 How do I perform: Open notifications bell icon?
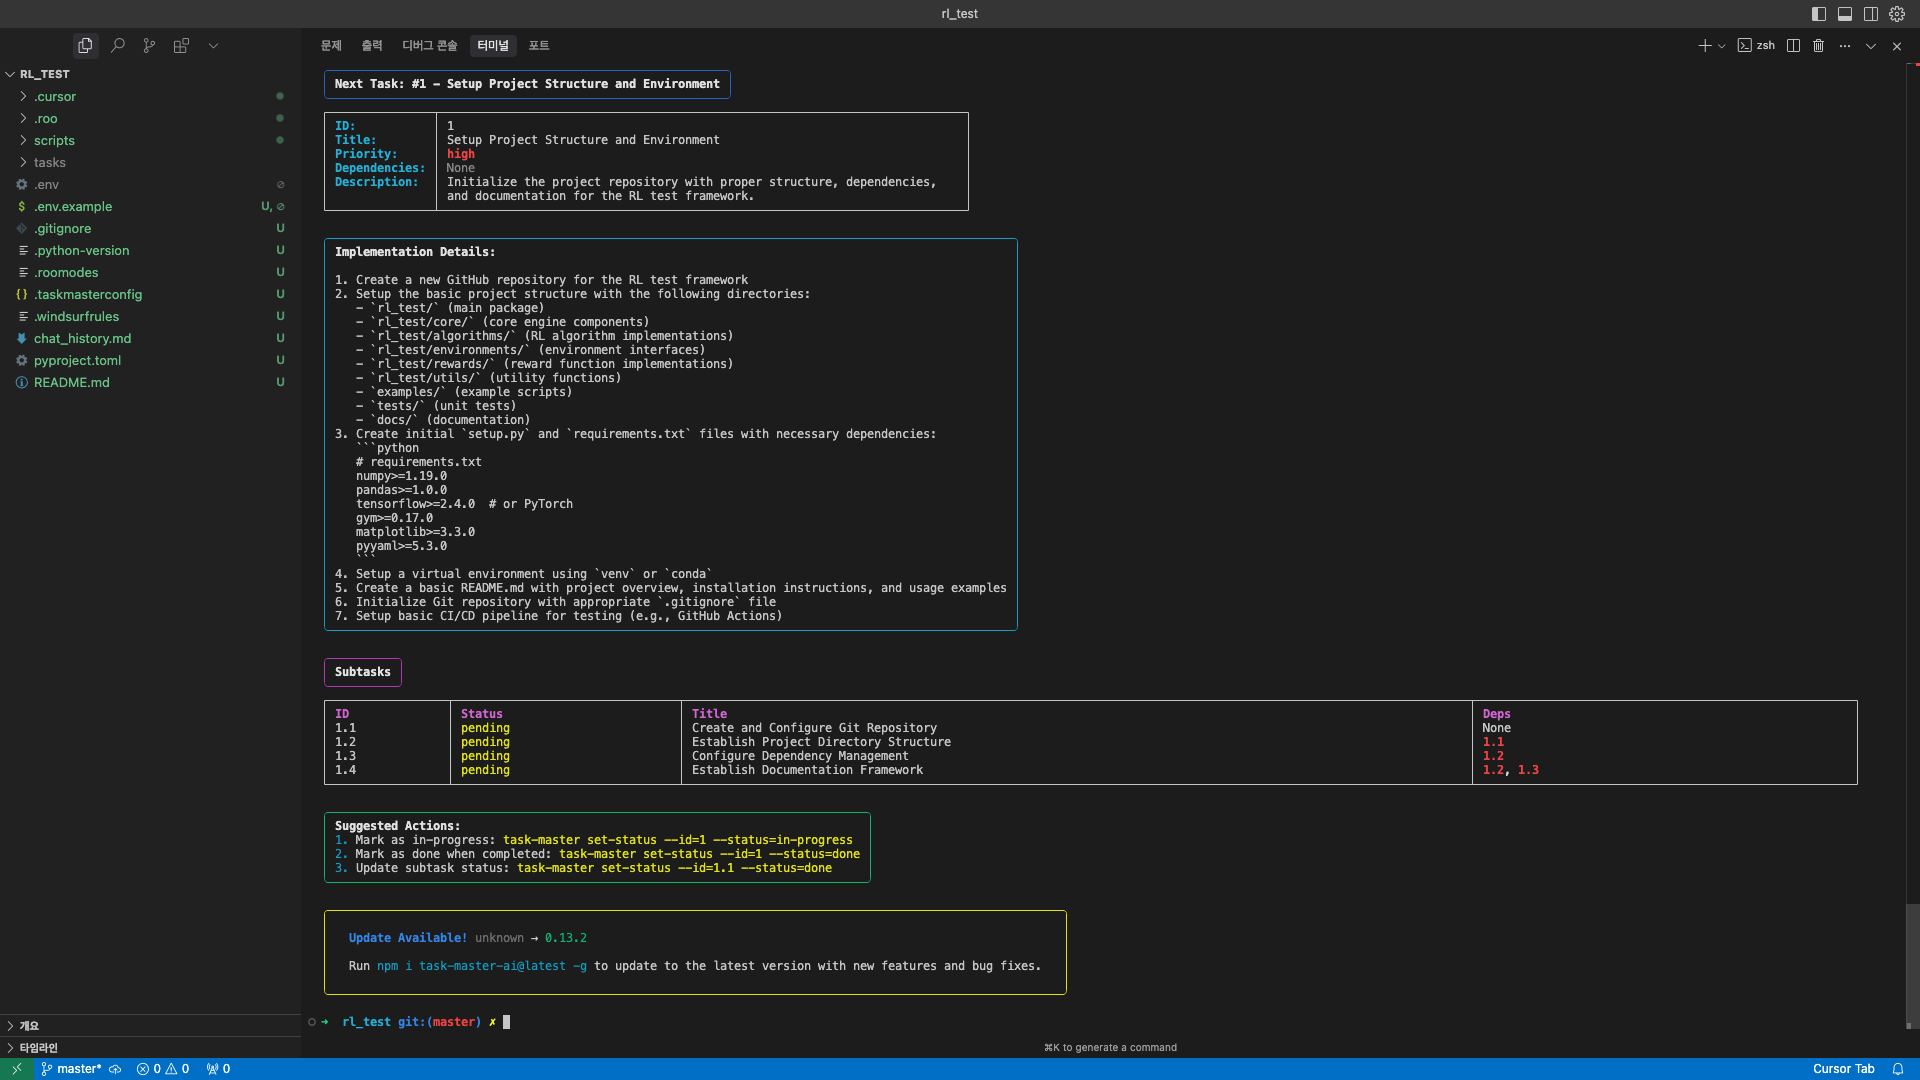1898,1069
